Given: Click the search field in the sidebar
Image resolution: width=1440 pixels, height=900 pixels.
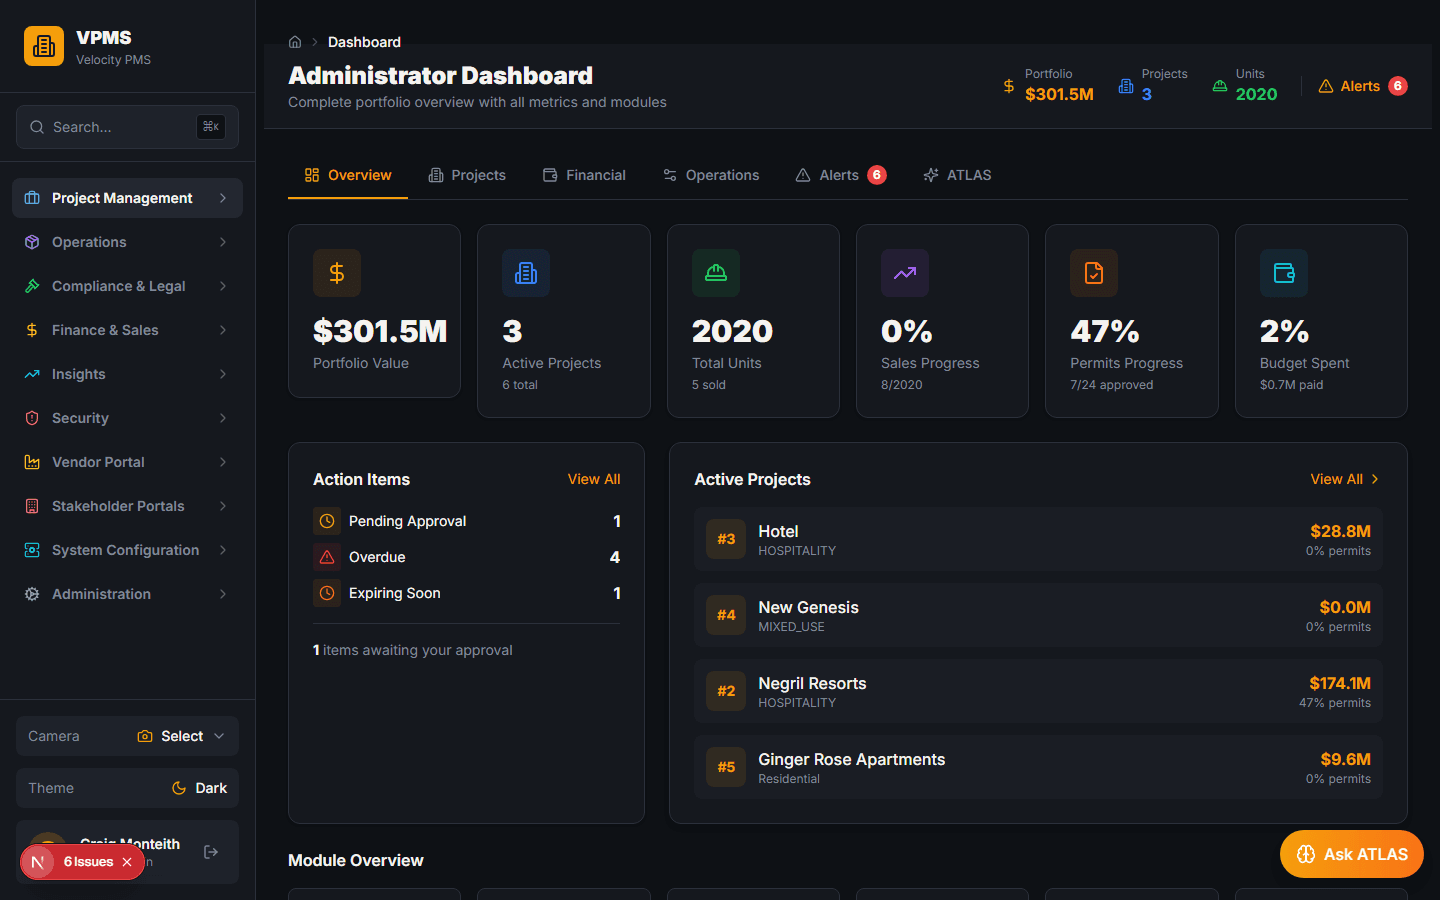Looking at the screenshot, I should point(126,127).
